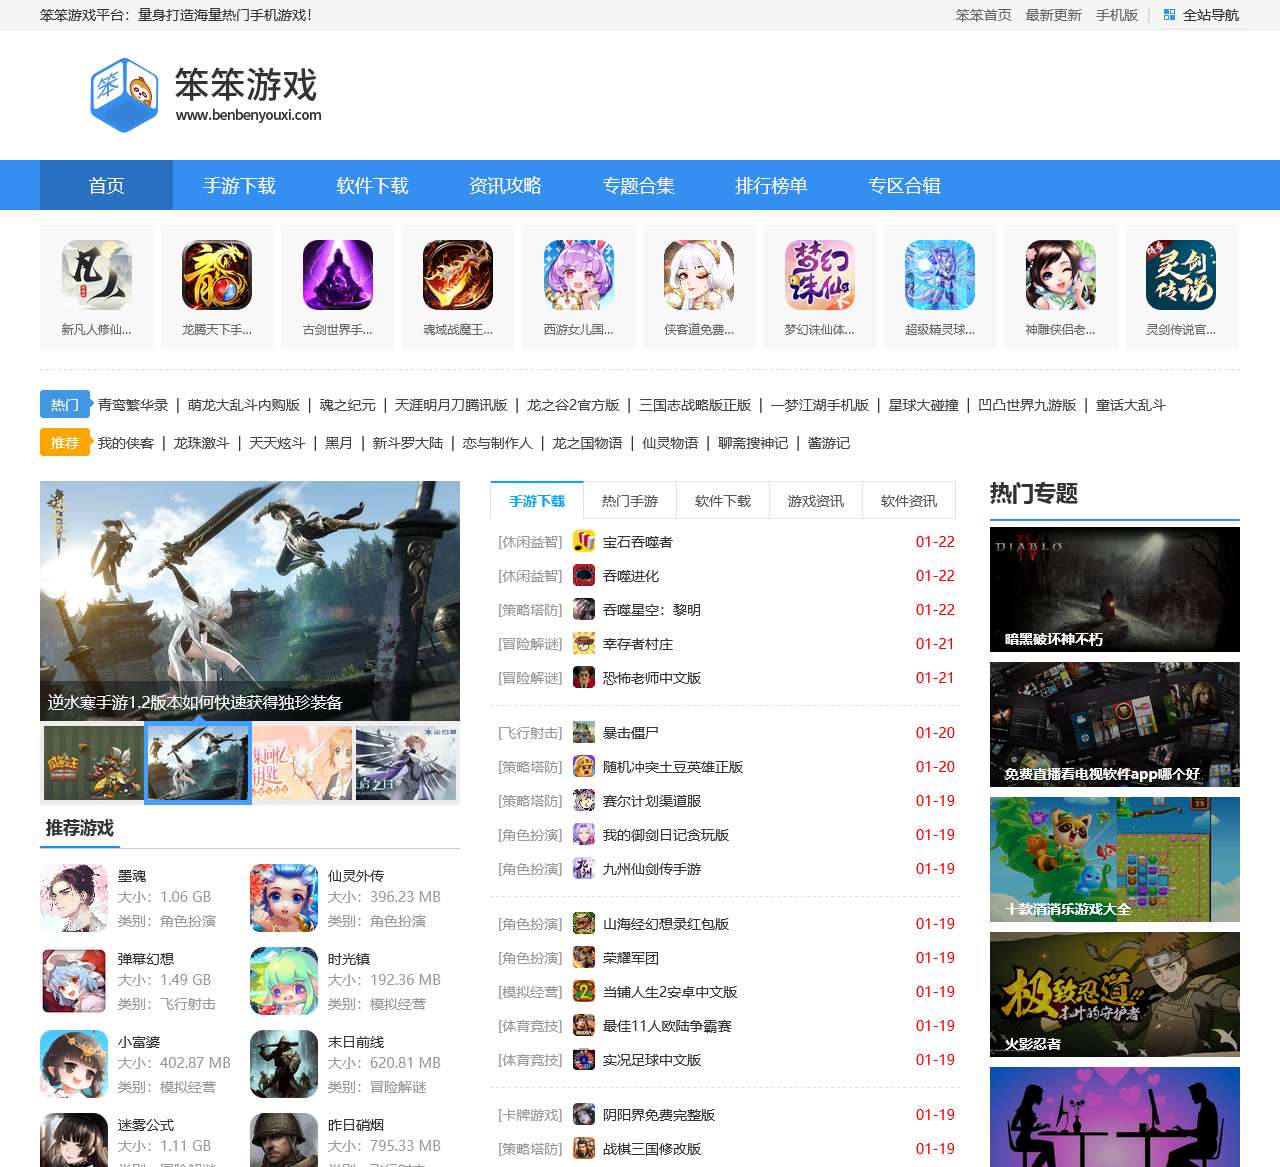Click the 仙灵外传 game thumbnail
The height and width of the screenshot is (1167, 1280).
click(284, 897)
